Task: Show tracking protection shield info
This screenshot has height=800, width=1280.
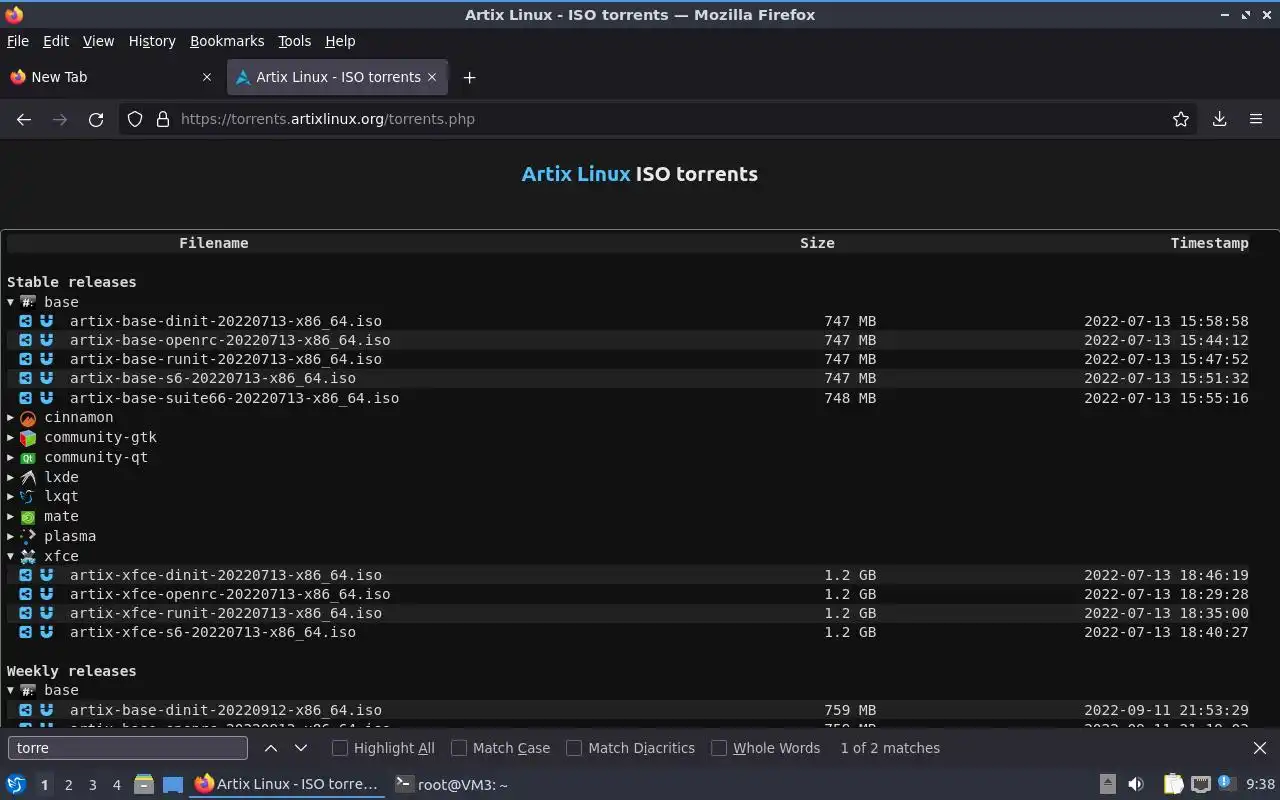Action: pyautogui.click(x=135, y=119)
